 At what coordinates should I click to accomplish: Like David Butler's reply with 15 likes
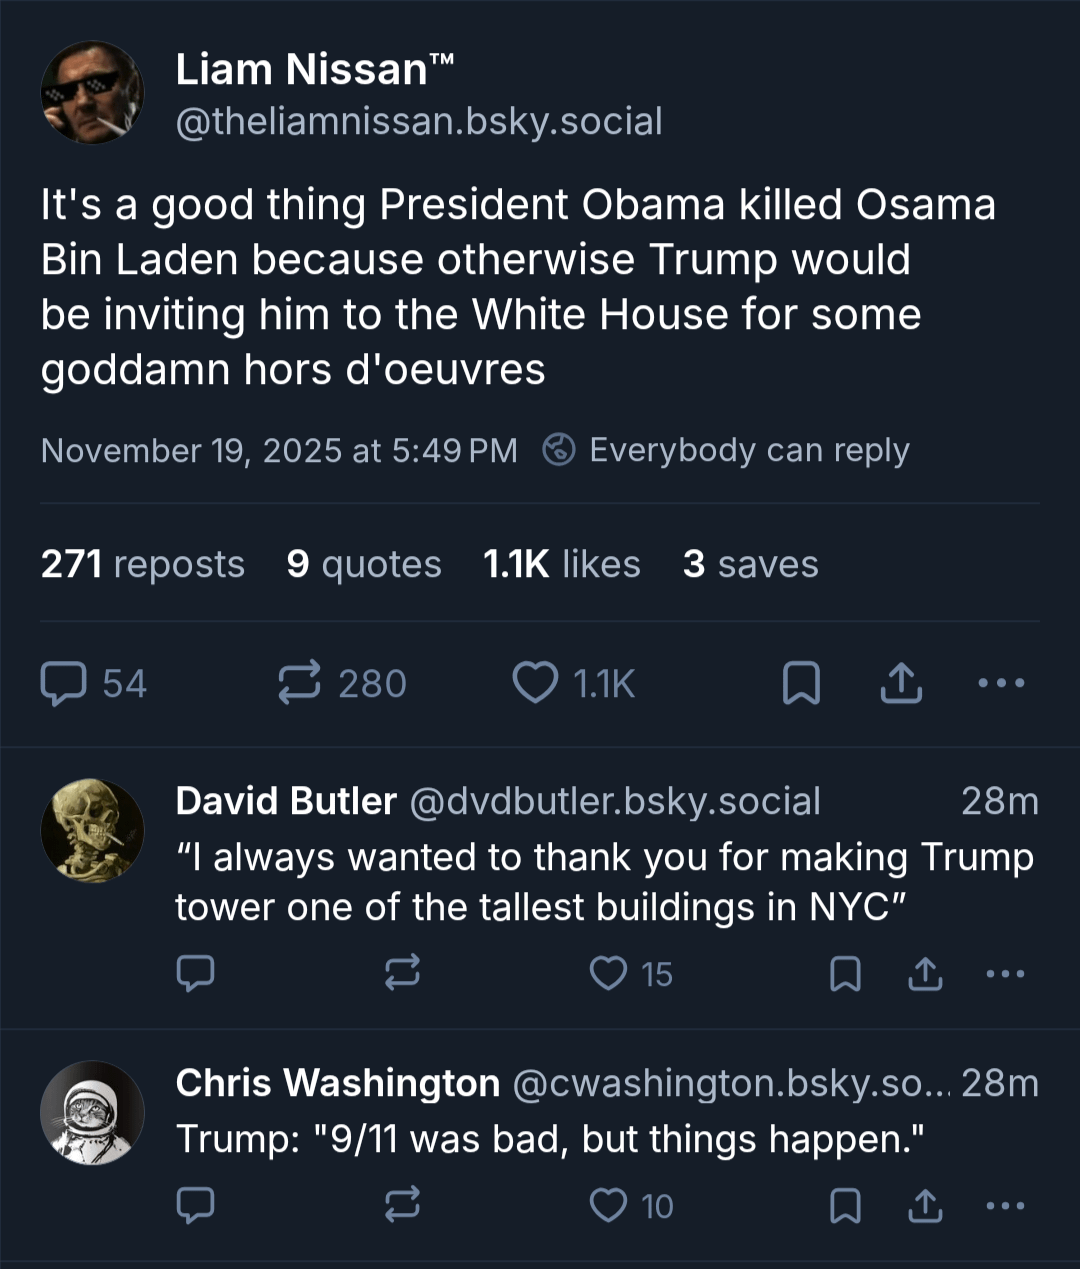[x=608, y=973]
